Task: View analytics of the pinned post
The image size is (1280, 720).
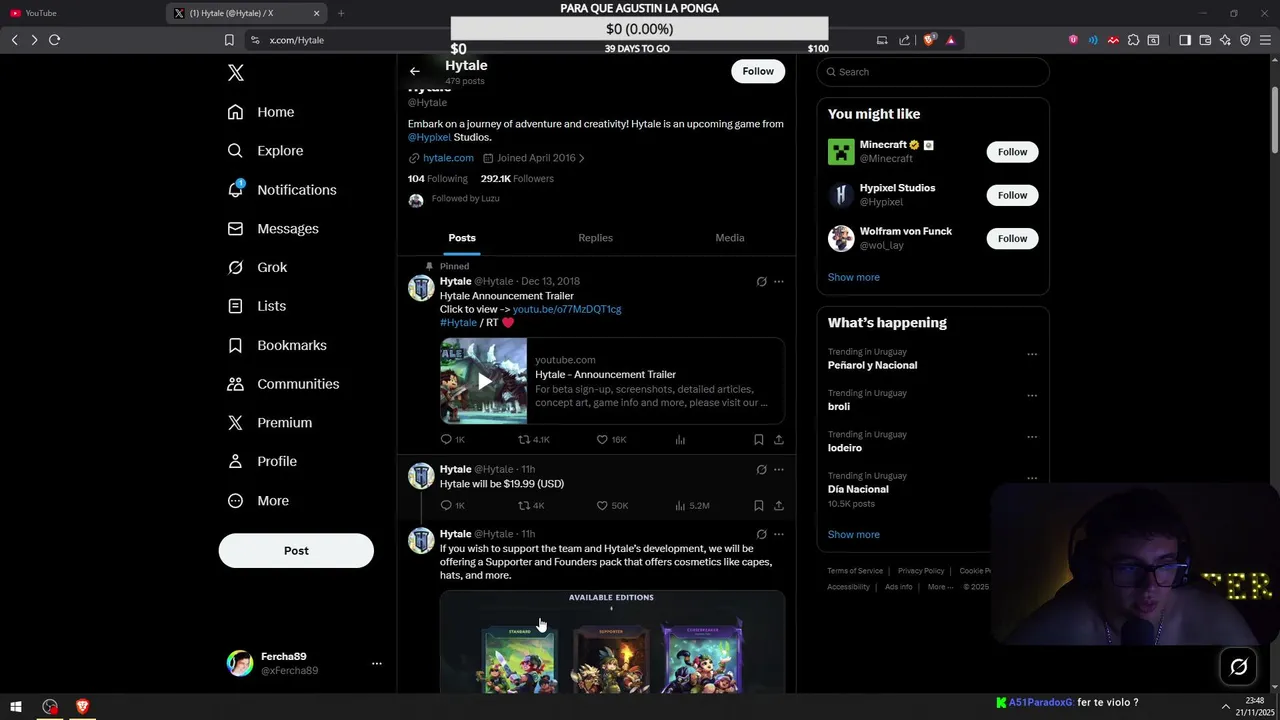Action: point(680,440)
